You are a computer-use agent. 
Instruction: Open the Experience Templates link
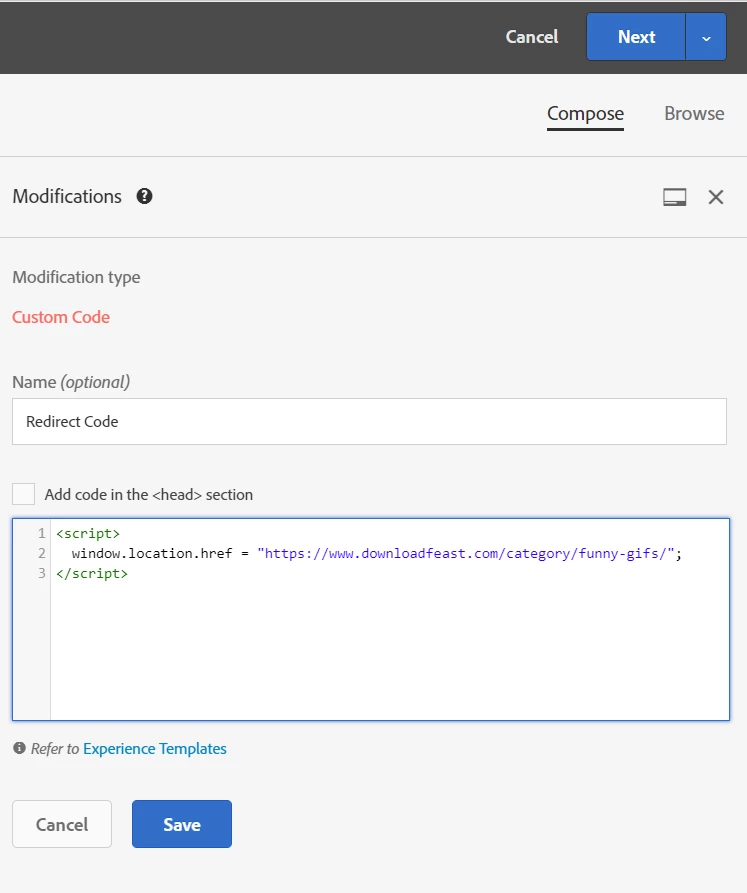click(x=155, y=748)
